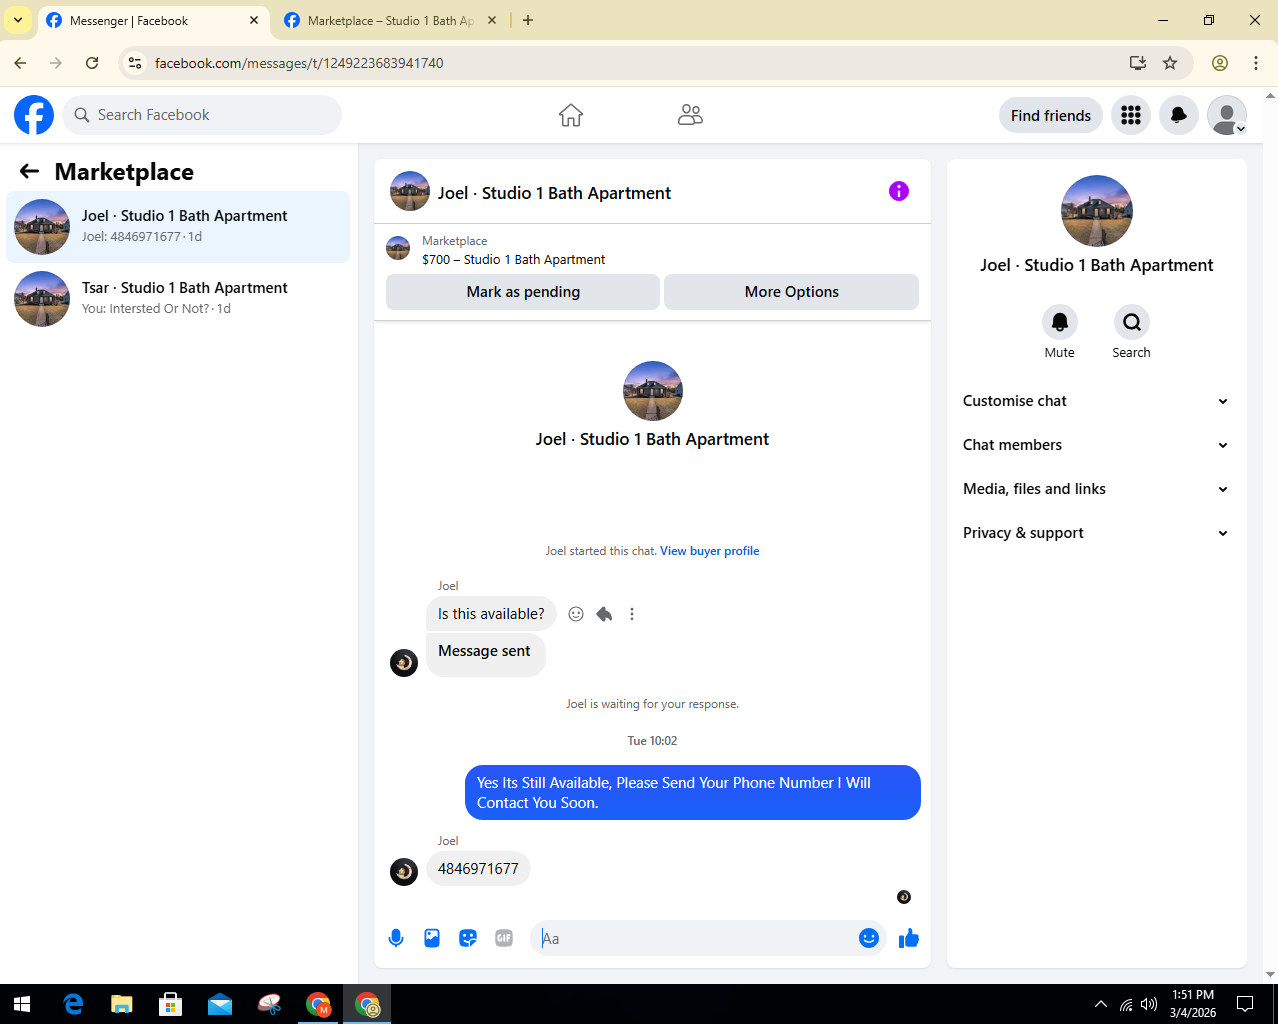This screenshot has width=1278, height=1024.
Task: Click Joel's avatar next to 4846971677
Action: (x=404, y=871)
